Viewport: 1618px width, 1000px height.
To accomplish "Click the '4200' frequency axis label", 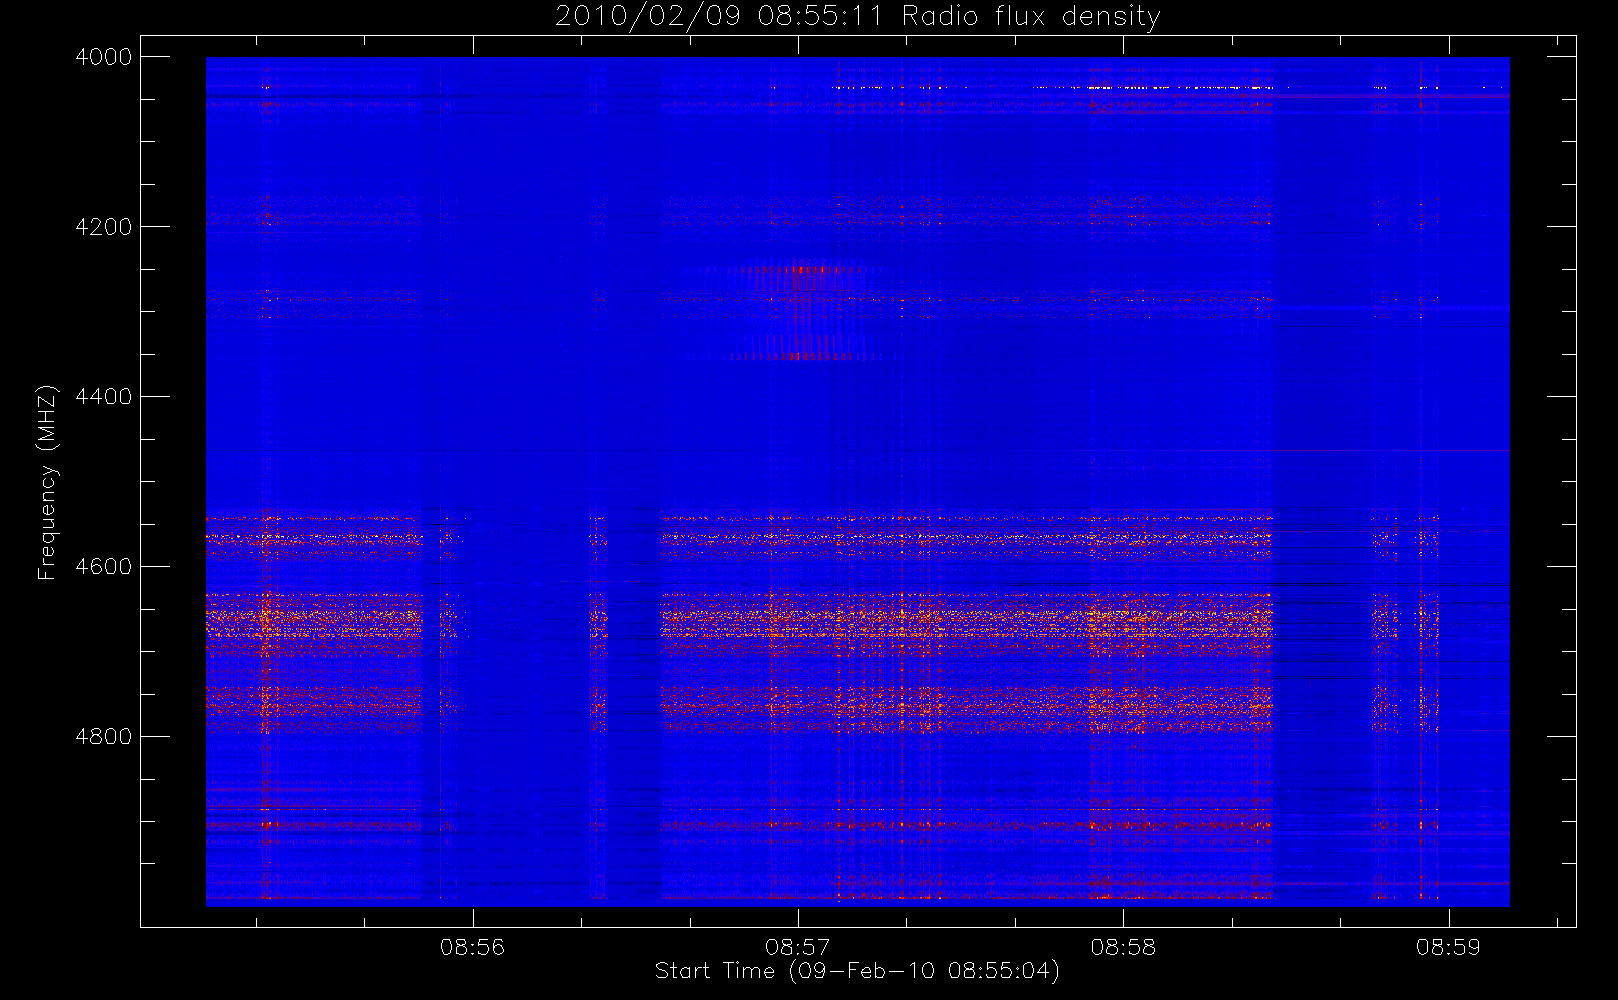I will (x=104, y=227).
